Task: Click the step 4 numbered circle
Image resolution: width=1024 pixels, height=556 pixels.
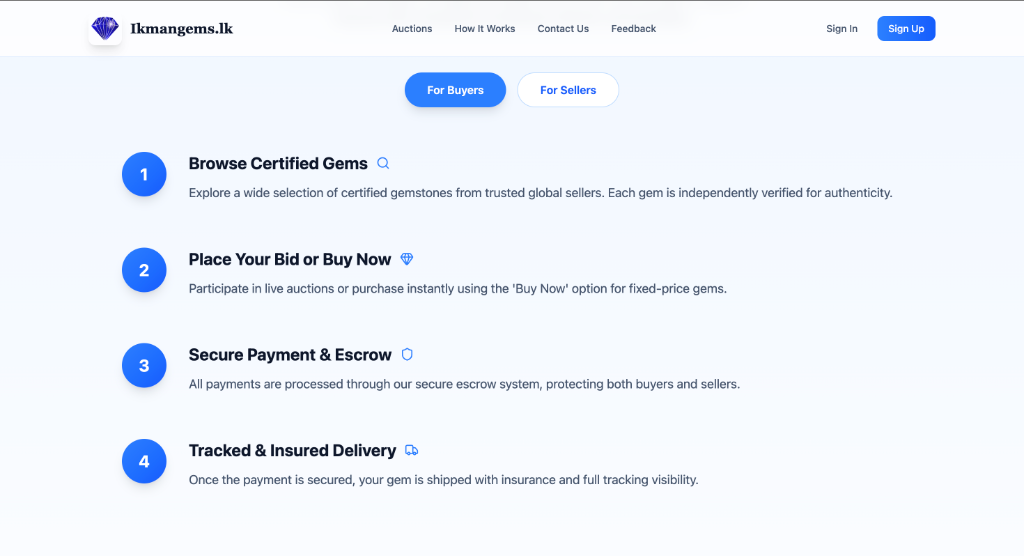Action: click(x=144, y=461)
